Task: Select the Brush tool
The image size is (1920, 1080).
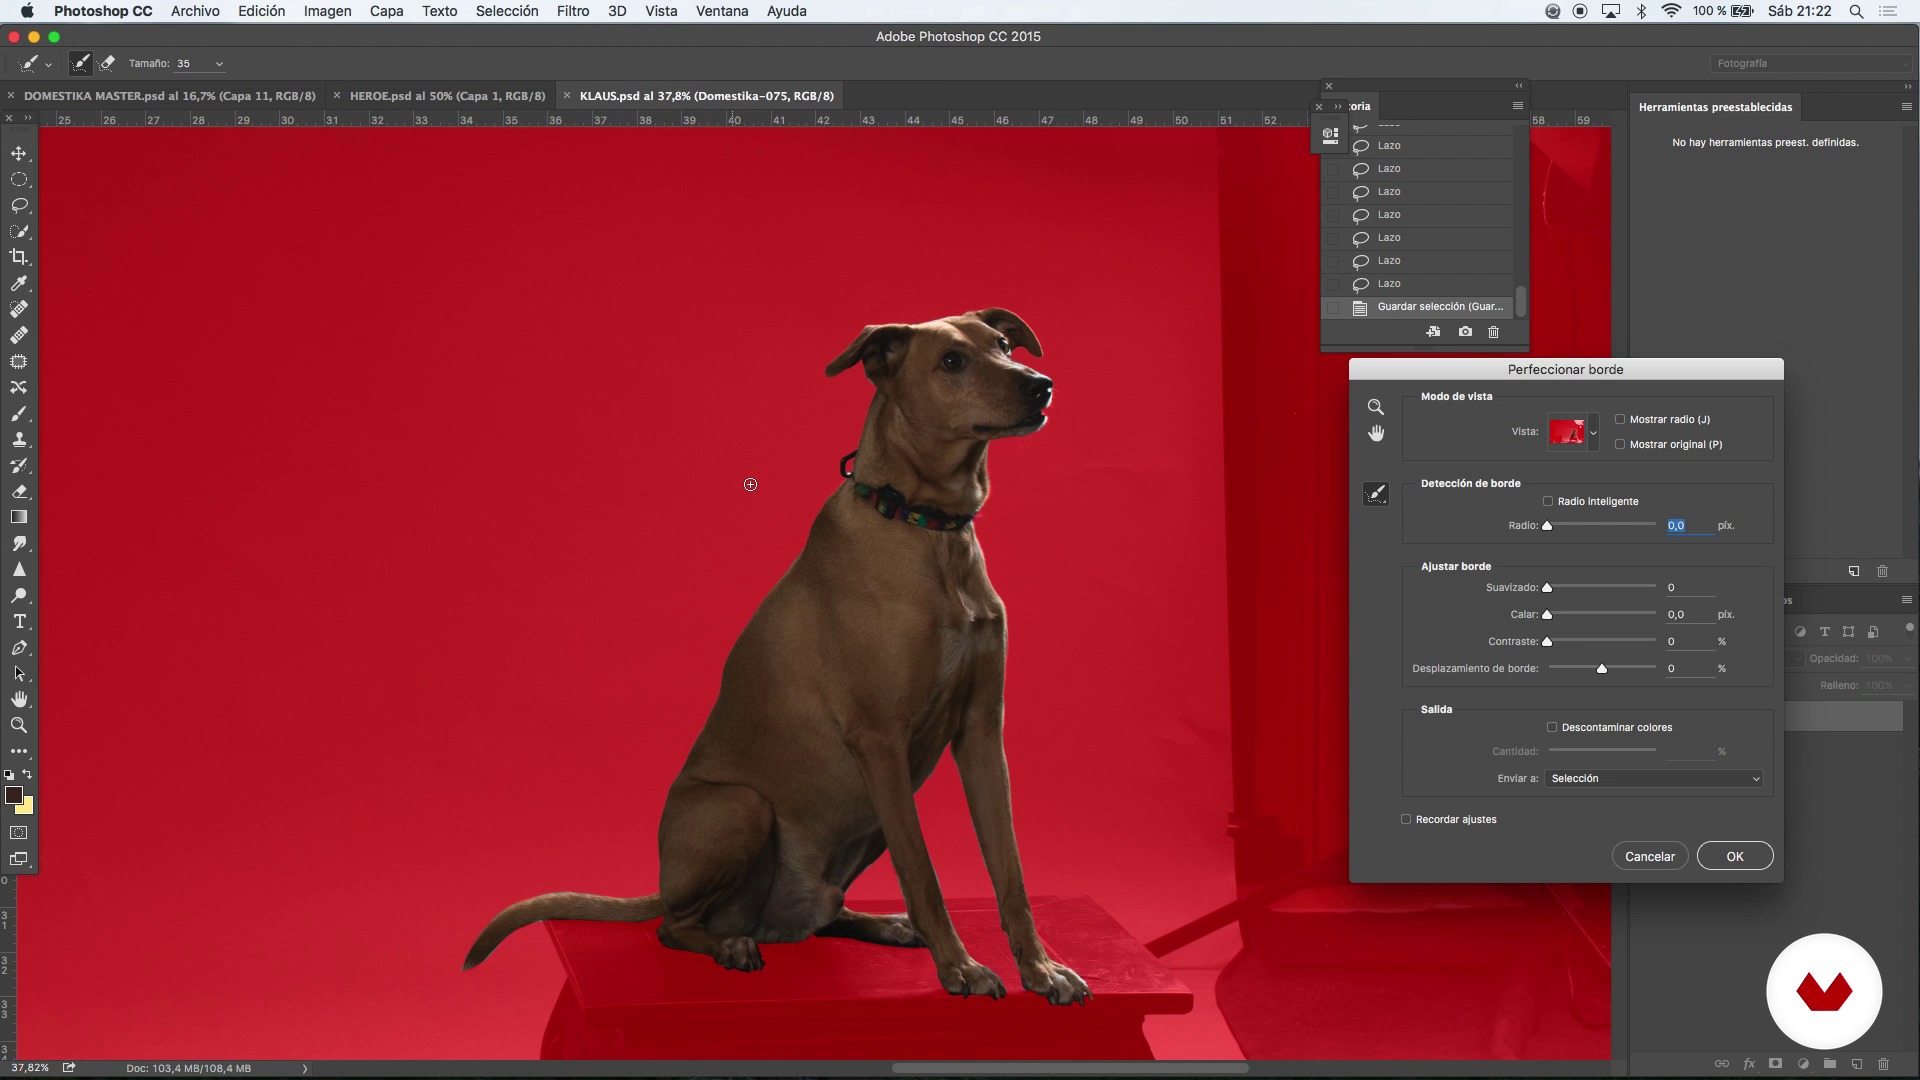Action: tap(19, 414)
